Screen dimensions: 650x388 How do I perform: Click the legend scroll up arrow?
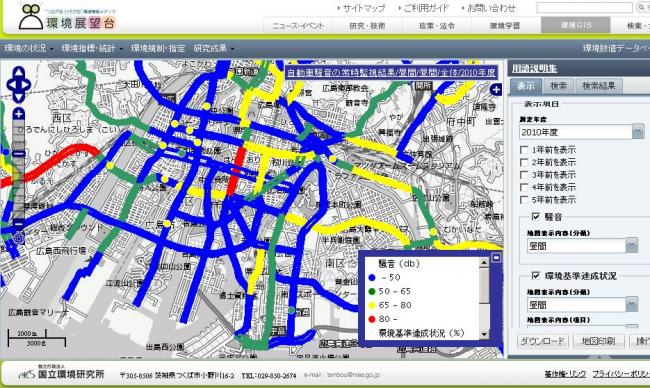tap(484, 262)
